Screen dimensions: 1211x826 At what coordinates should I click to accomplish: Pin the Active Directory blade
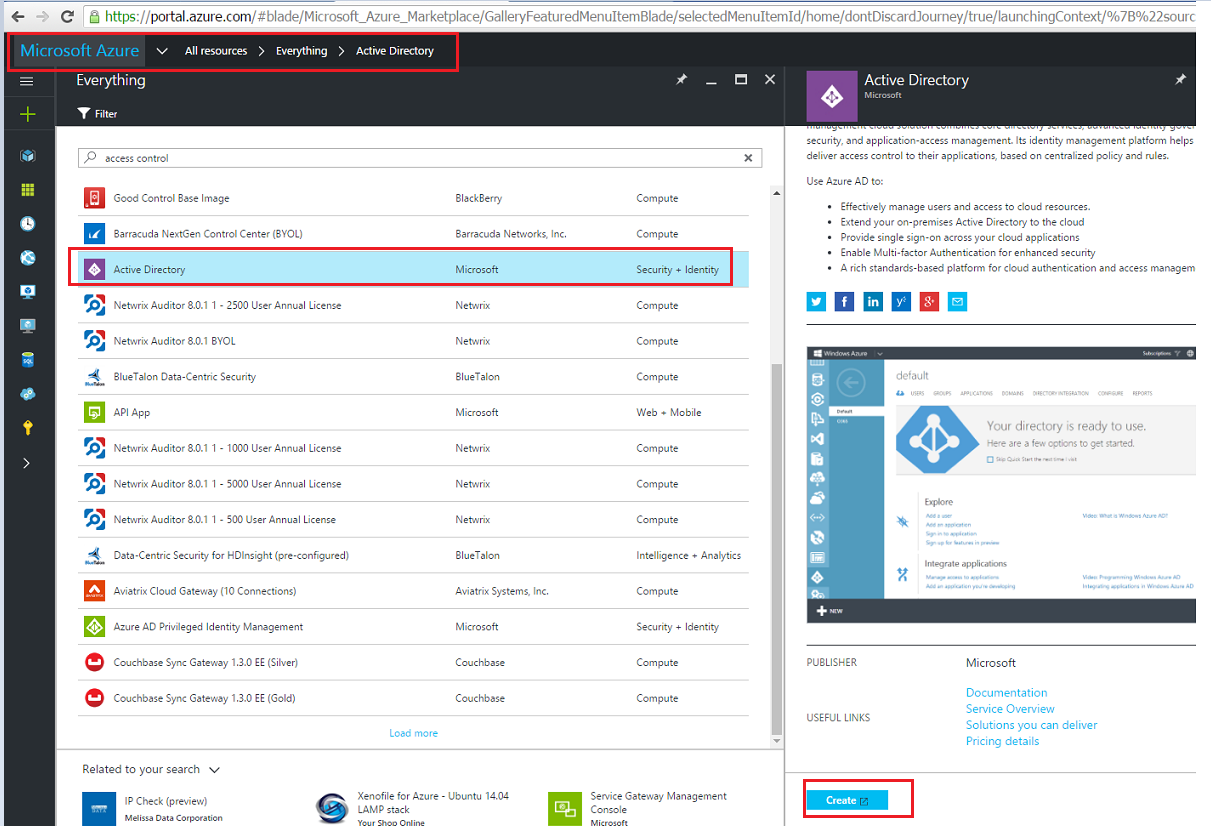point(1180,80)
